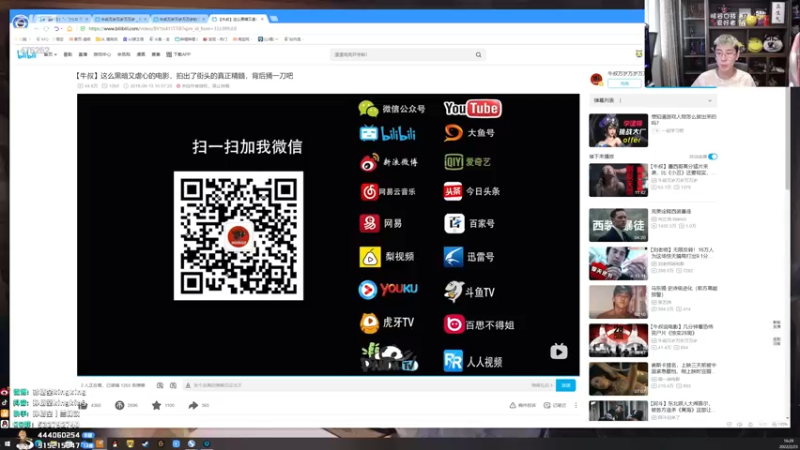Click the danmaku etiquette link beside send
This screenshot has height=450, width=800.
pos(541,385)
